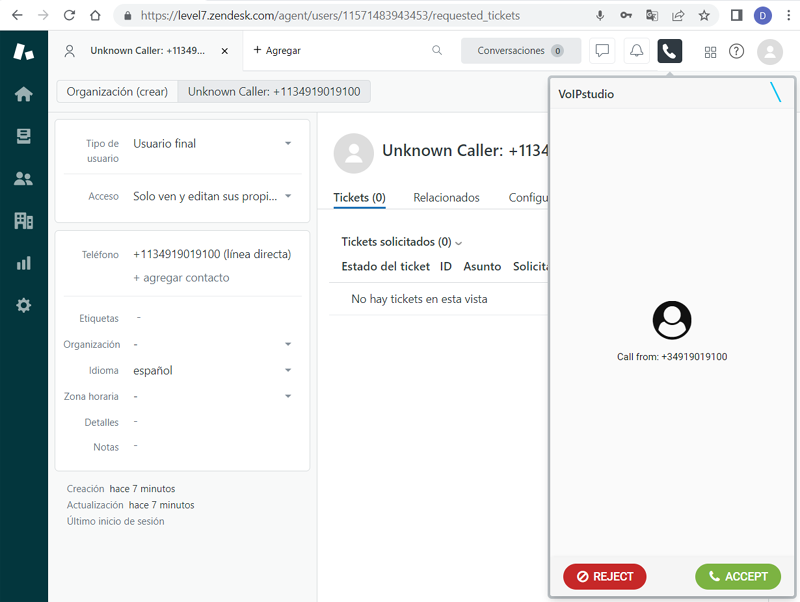The width and height of the screenshot is (800, 602).
Task: Open the help question mark icon
Action: point(736,51)
